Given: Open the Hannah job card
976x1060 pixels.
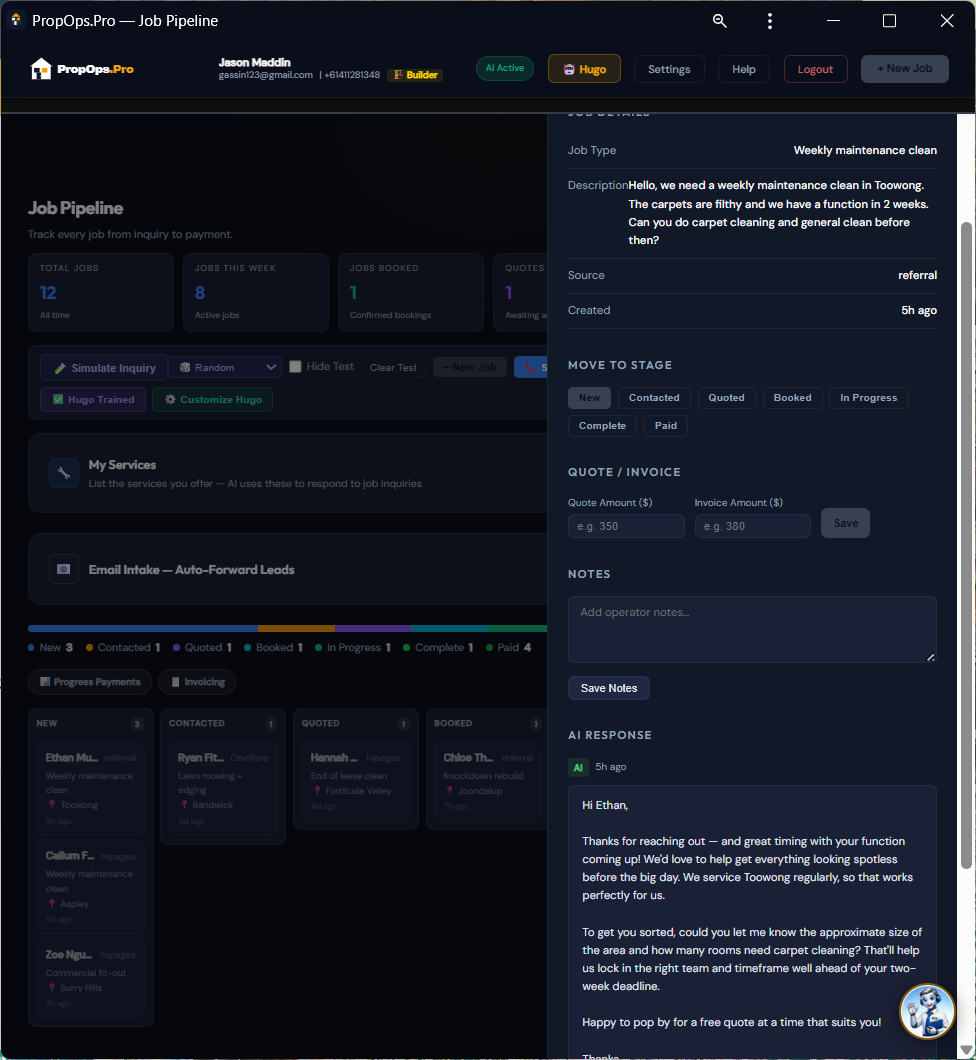Looking at the screenshot, I should 356,782.
